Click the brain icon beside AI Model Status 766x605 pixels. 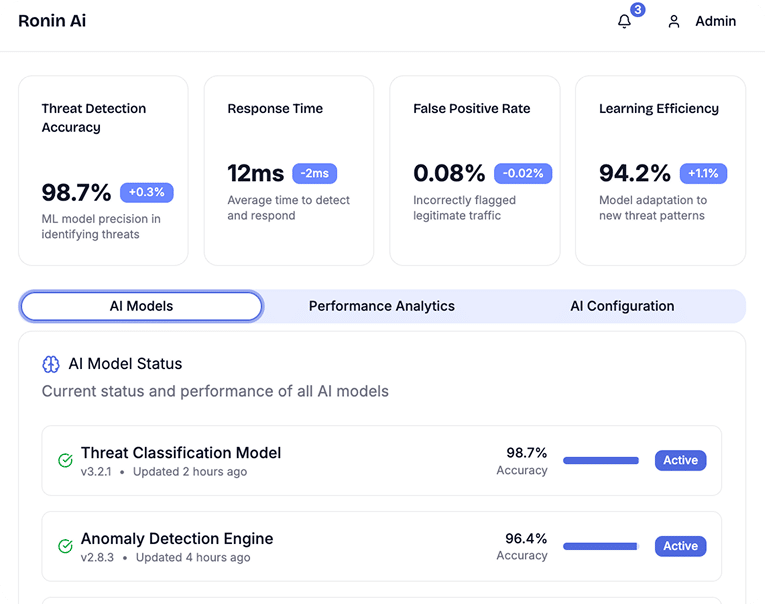point(51,365)
